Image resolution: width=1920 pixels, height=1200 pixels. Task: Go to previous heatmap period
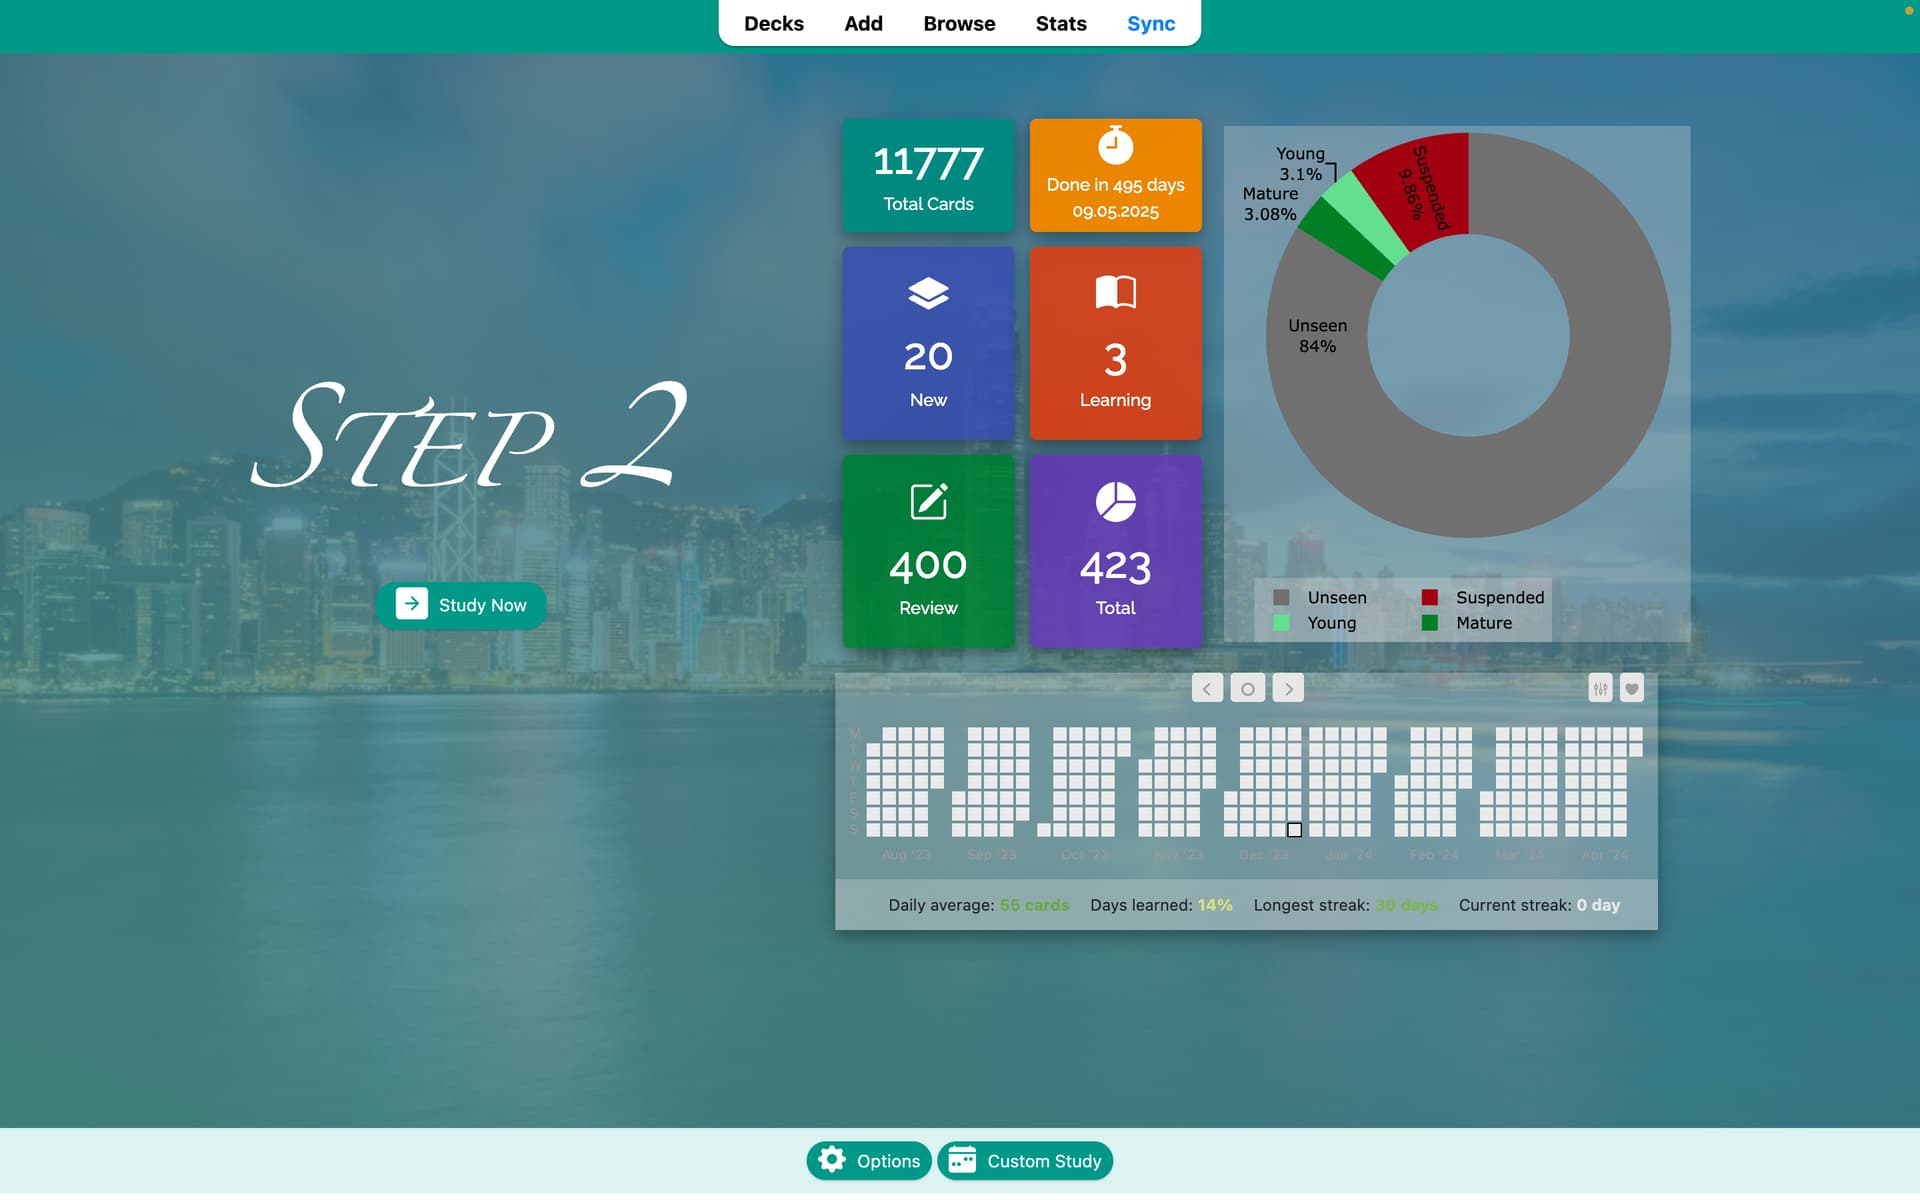pyautogui.click(x=1207, y=688)
